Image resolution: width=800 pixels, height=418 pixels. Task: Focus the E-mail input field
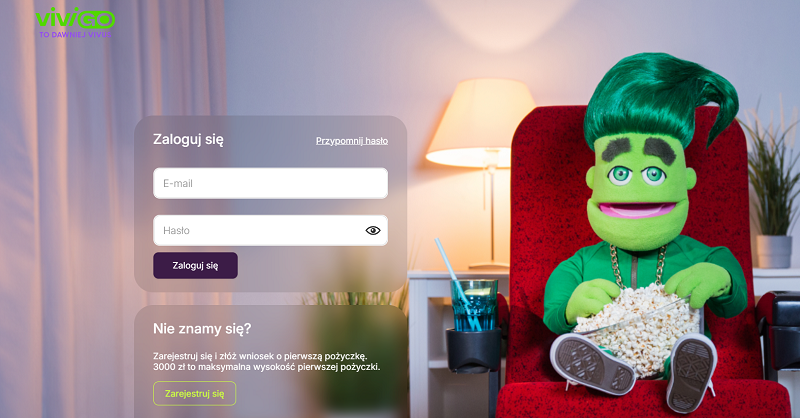(270, 183)
